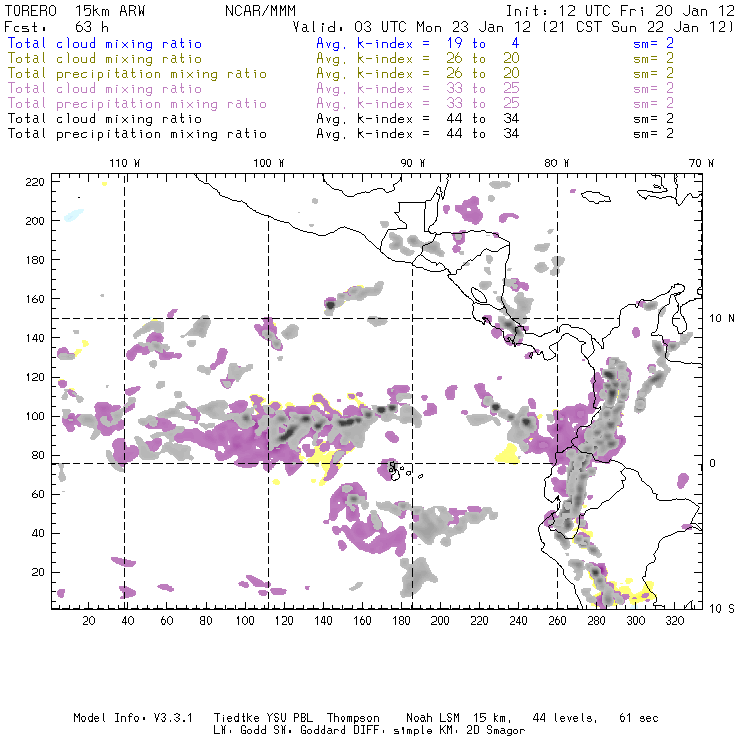
Task: Select the purple "Total cloud mixing ratio" legend row
Action: [340, 89]
